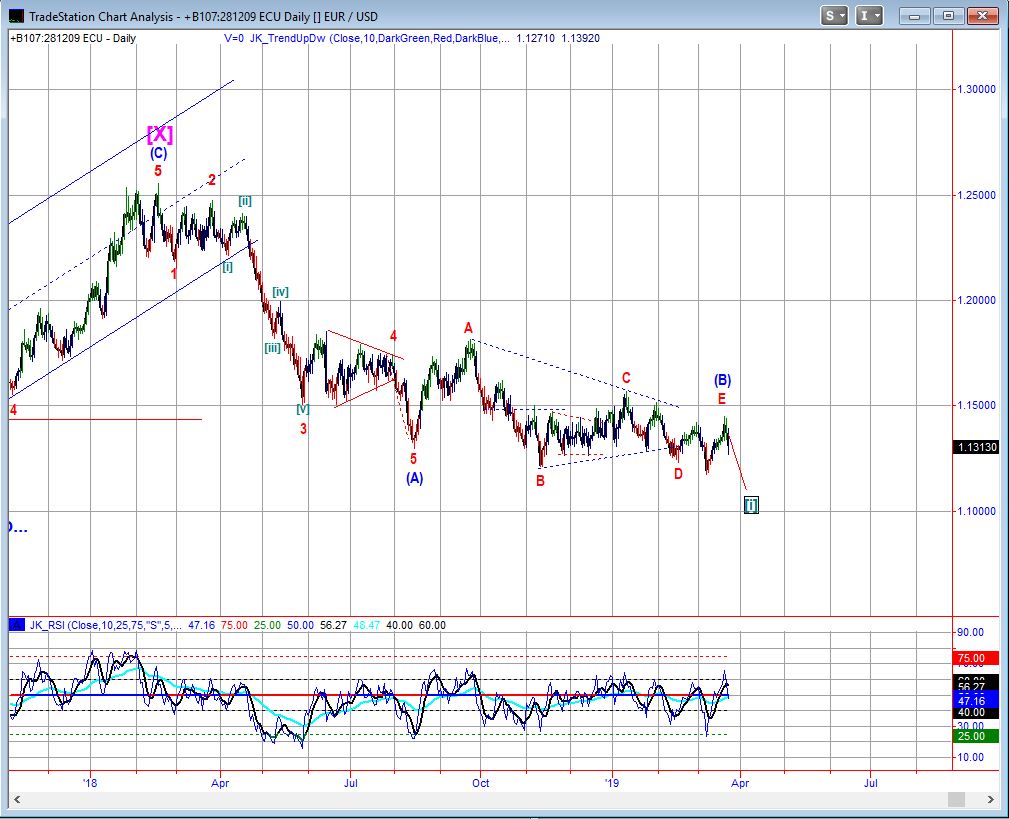Select the red D triangle label

coord(678,474)
